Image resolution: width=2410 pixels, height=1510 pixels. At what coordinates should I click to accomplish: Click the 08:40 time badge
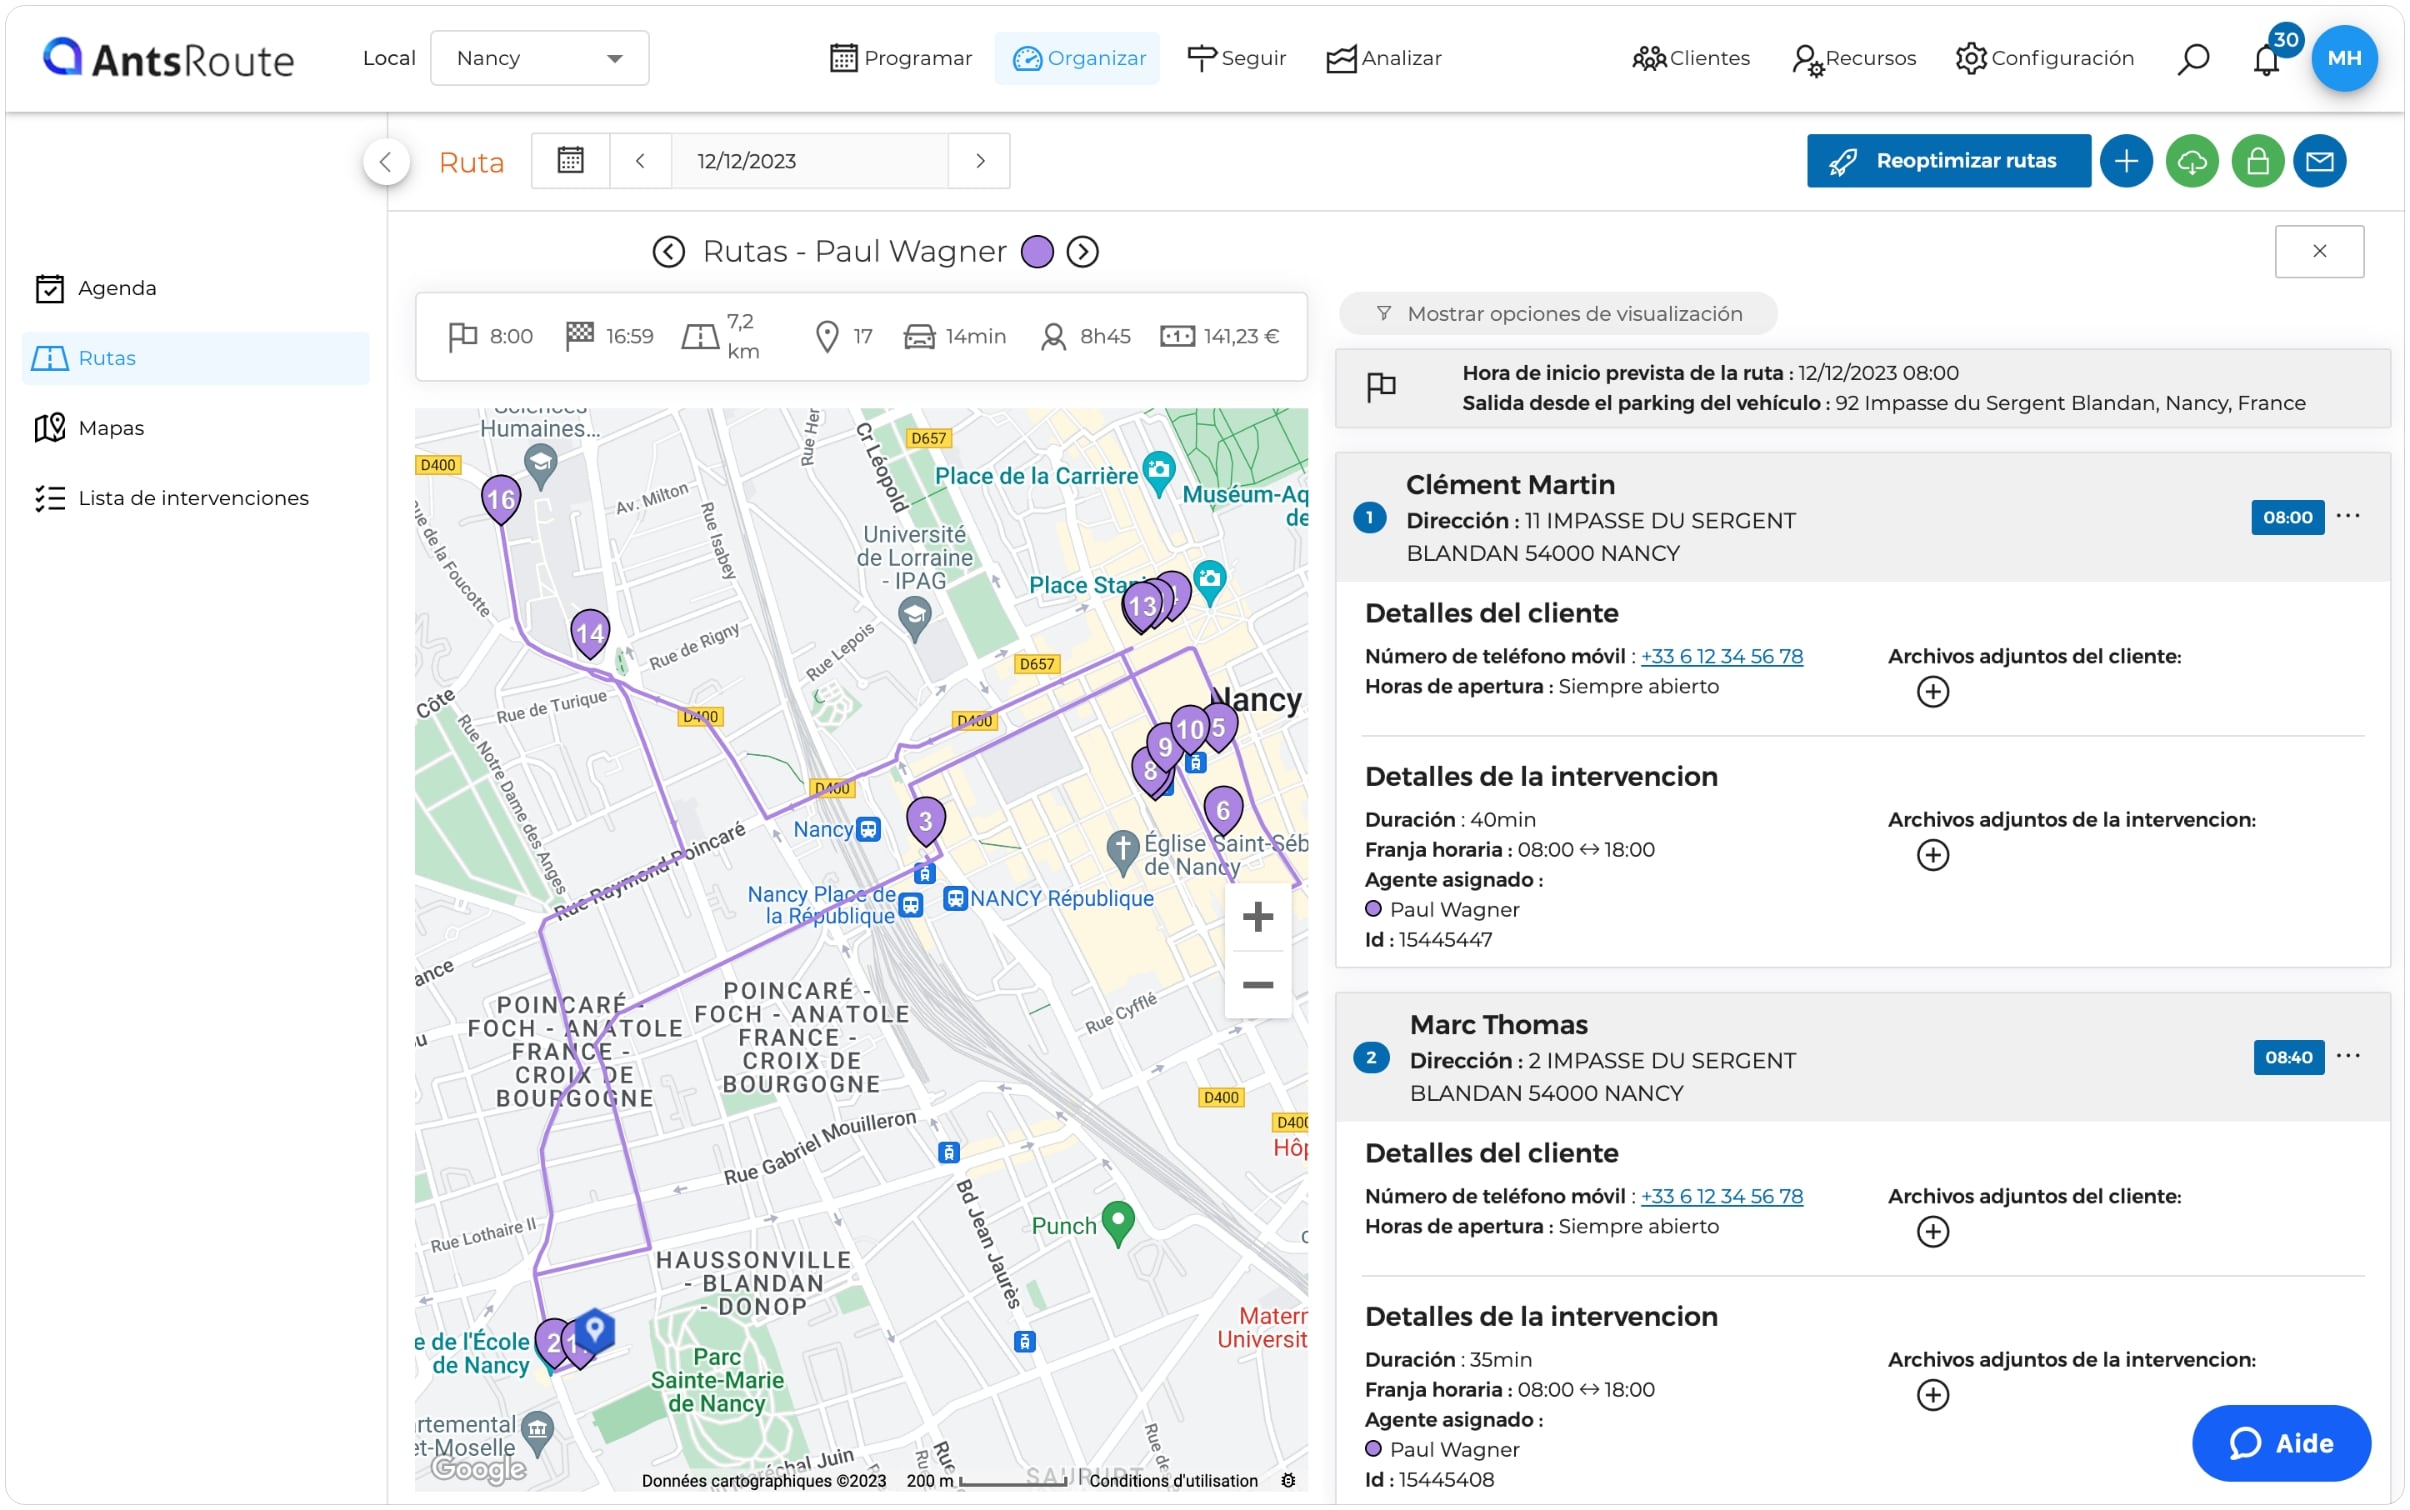[2288, 1057]
